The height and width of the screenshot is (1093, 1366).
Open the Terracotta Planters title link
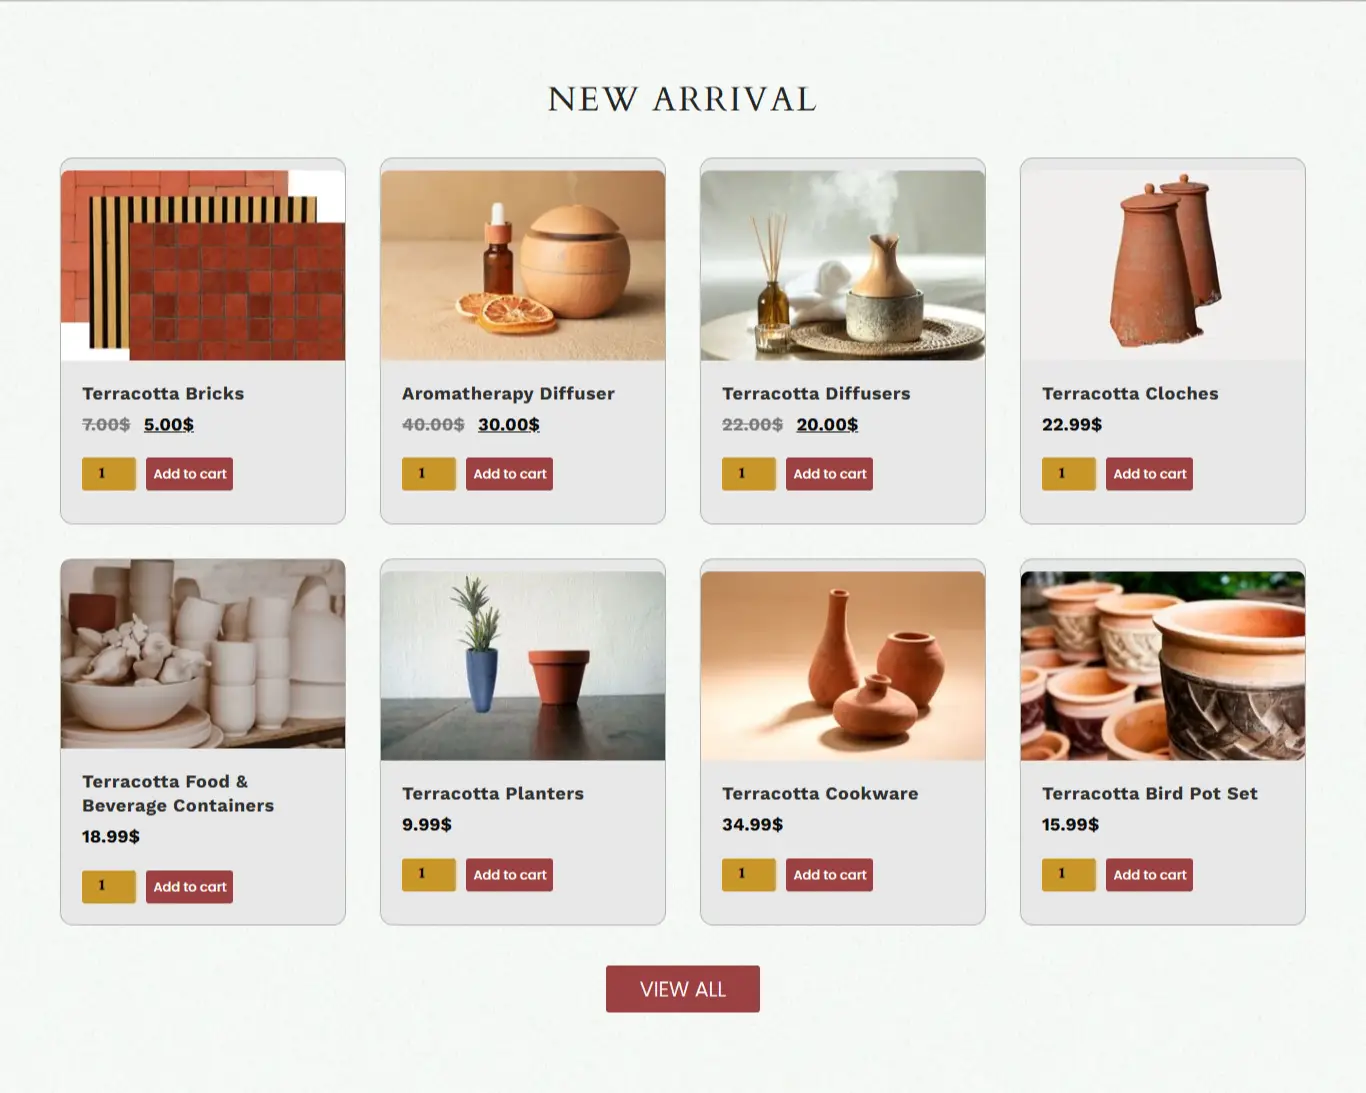click(493, 794)
